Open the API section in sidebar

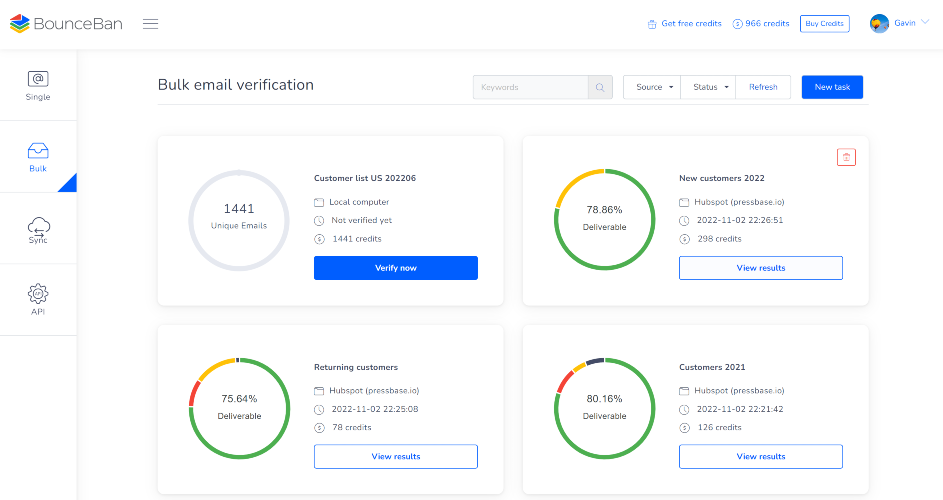pyautogui.click(x=38, y=300)
